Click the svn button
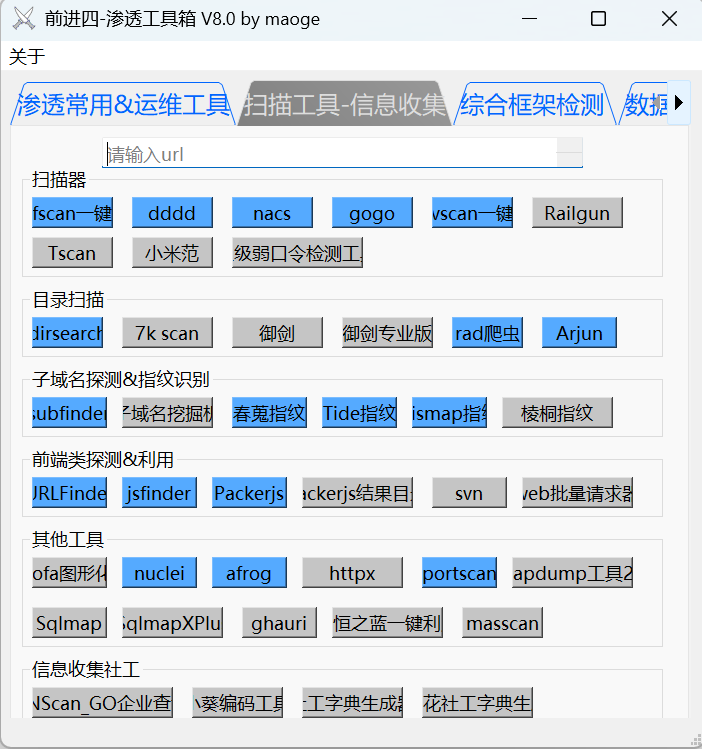 pos(469,492)
